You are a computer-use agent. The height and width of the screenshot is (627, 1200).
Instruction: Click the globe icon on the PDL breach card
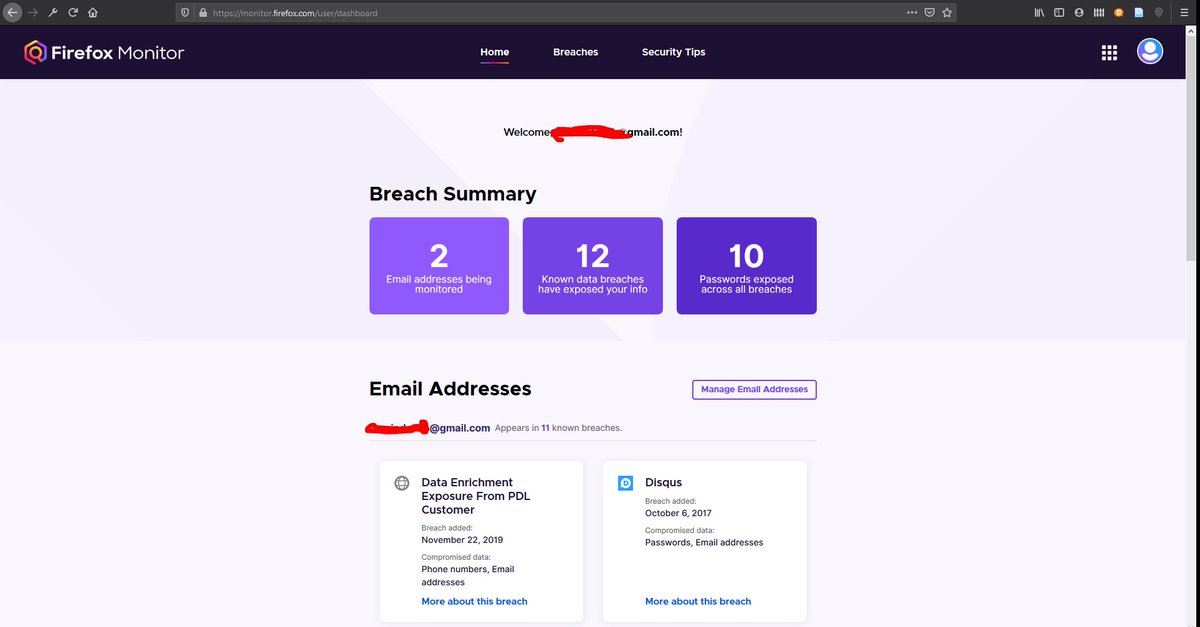[x=401, y=482]
